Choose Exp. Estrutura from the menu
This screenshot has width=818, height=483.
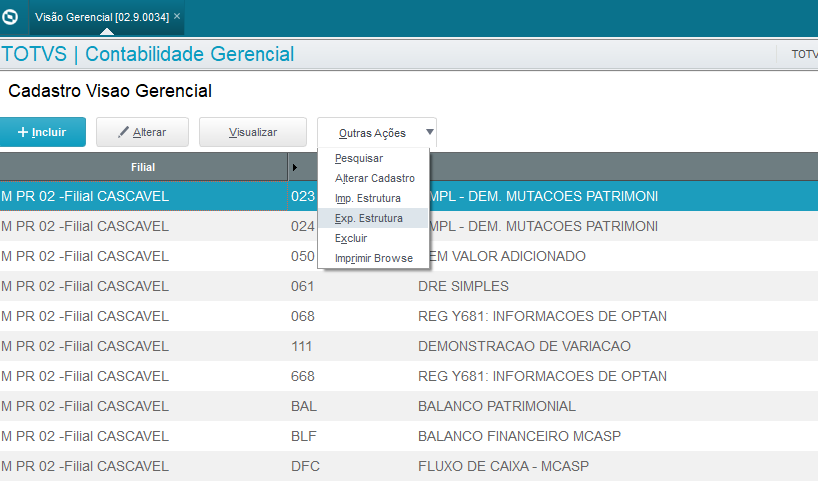[373, 218]
